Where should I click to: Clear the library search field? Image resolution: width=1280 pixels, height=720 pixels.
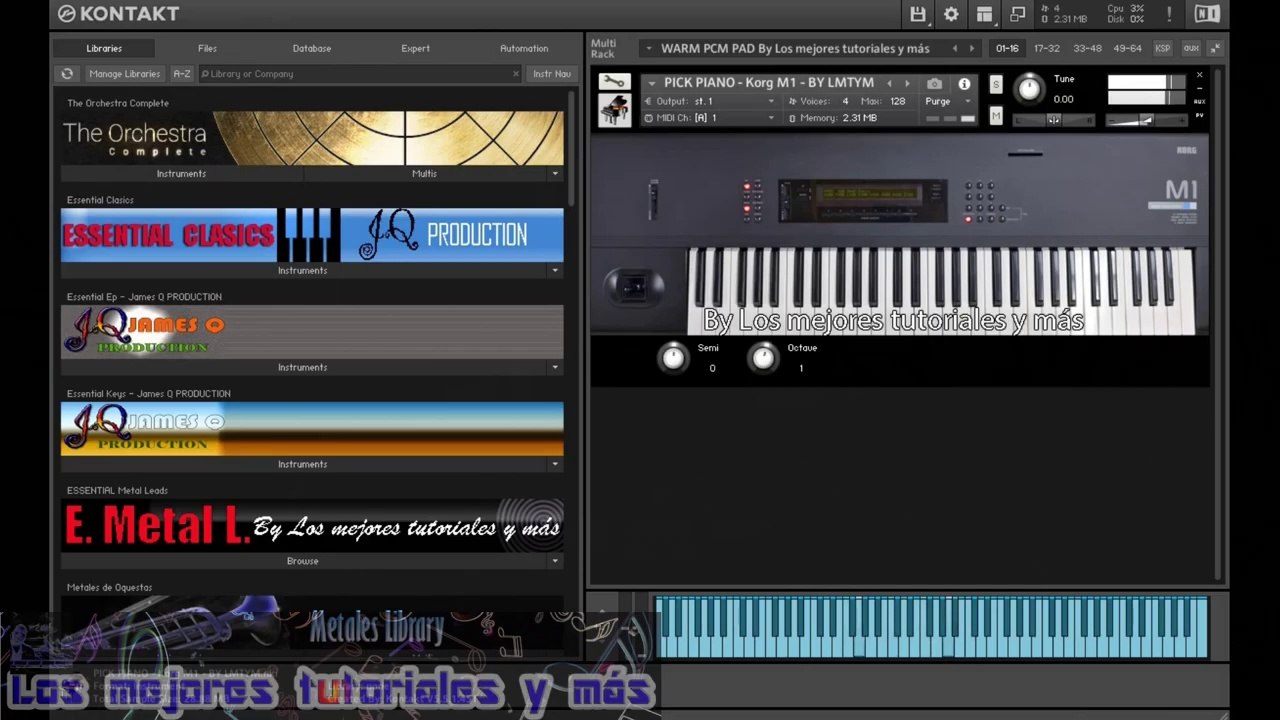(x=516, y=74)
